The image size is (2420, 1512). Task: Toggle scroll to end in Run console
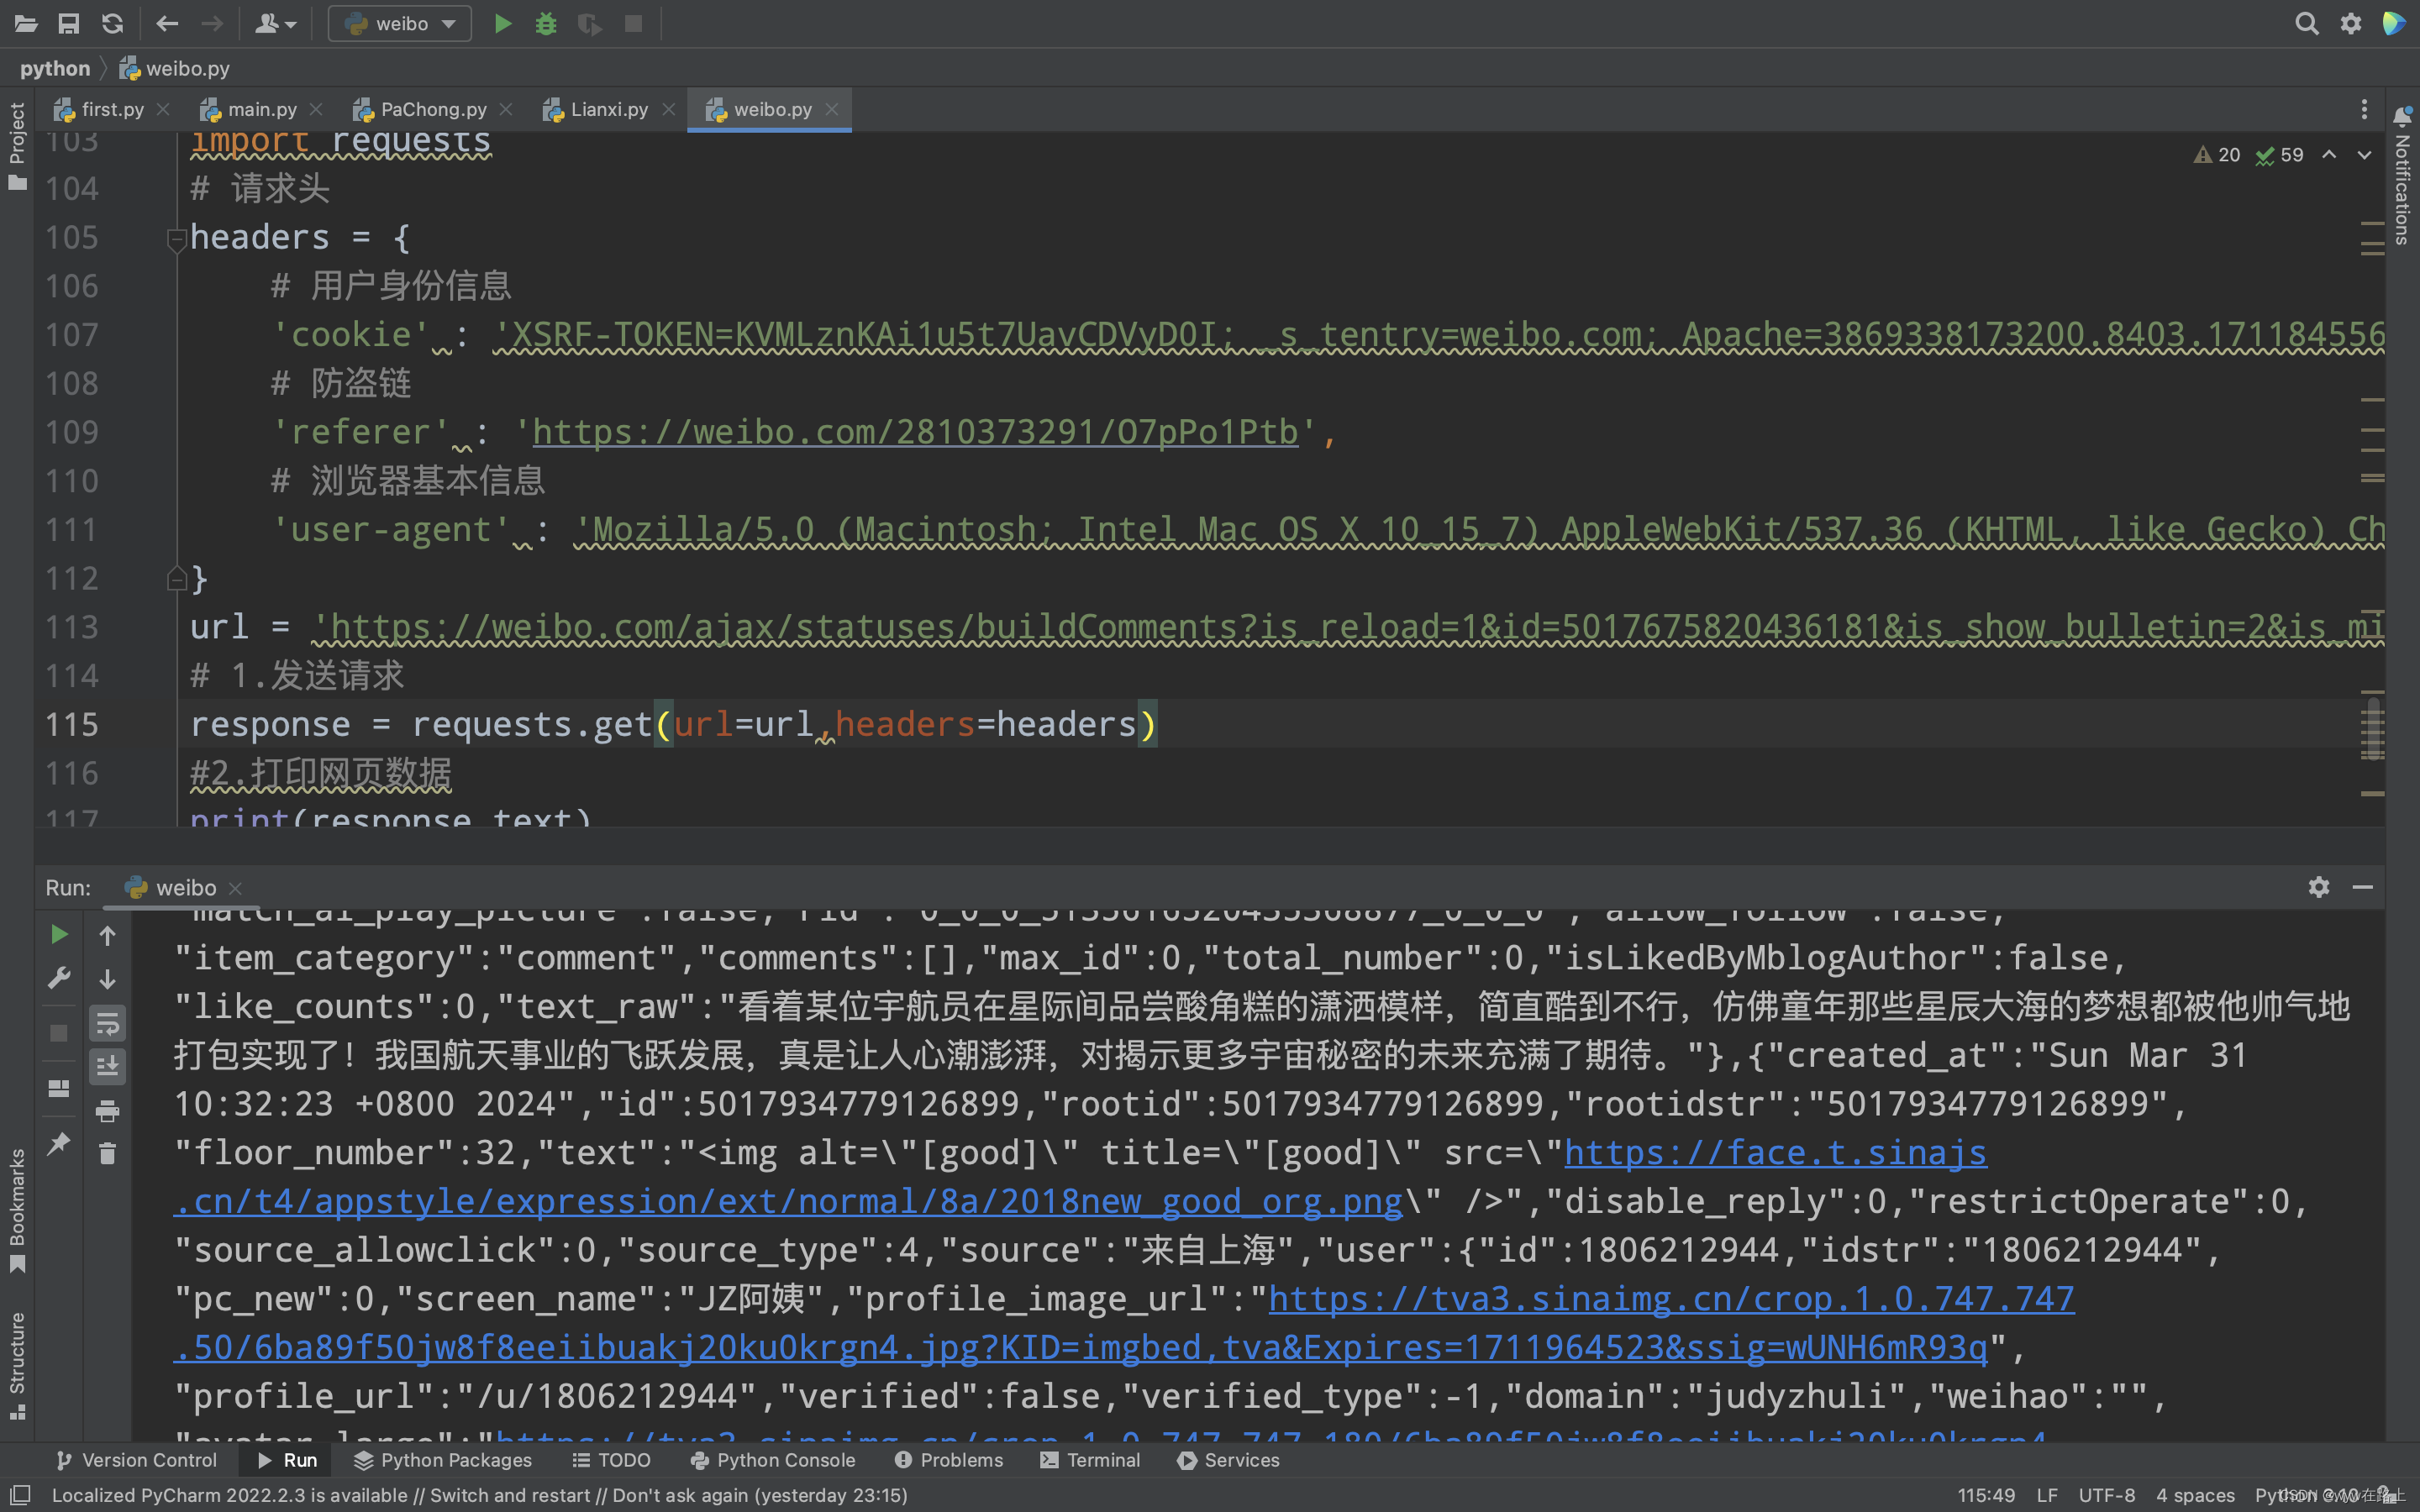[108, 1067]
